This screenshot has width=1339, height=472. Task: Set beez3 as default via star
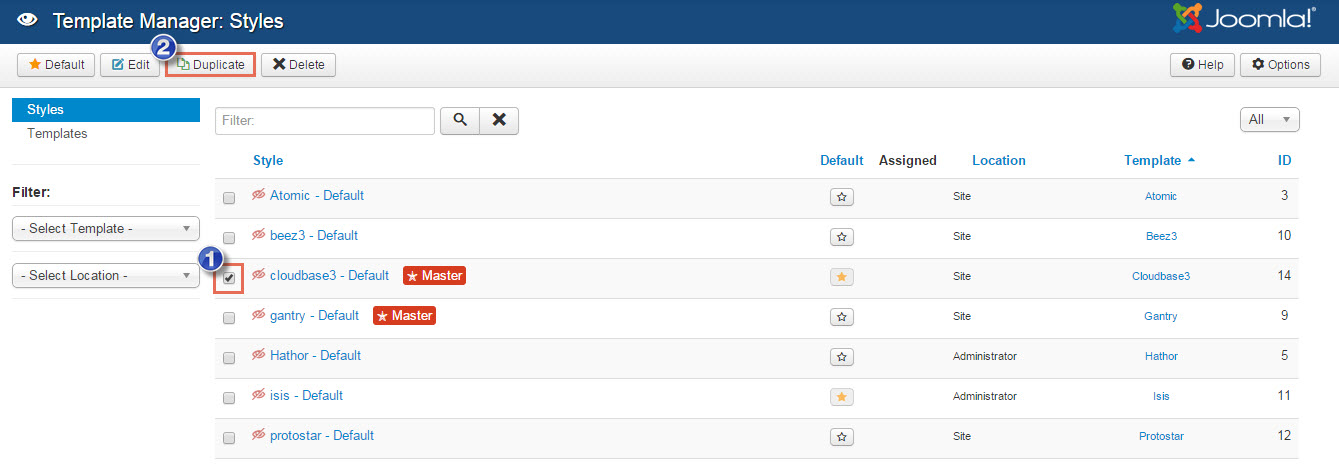pos(842,237)
